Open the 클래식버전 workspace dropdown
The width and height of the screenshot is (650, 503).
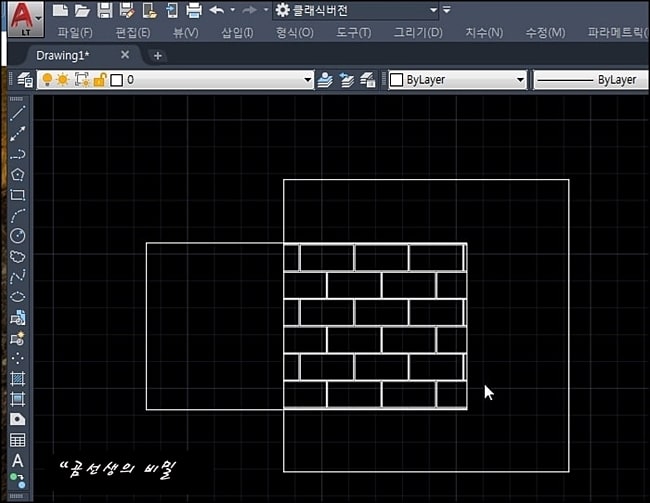355,10
